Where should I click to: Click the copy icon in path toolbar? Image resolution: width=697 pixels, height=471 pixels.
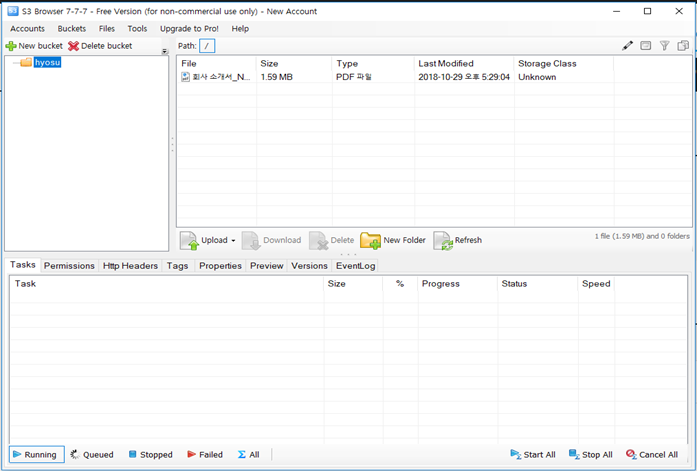pyautogui.click(x=683, y=46)
